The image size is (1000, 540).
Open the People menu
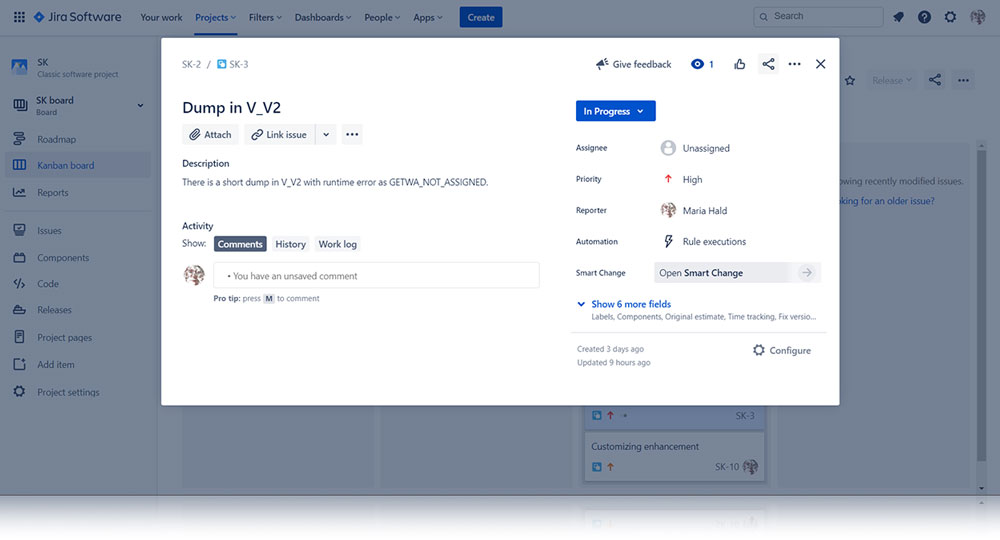(x=382, y=17)
